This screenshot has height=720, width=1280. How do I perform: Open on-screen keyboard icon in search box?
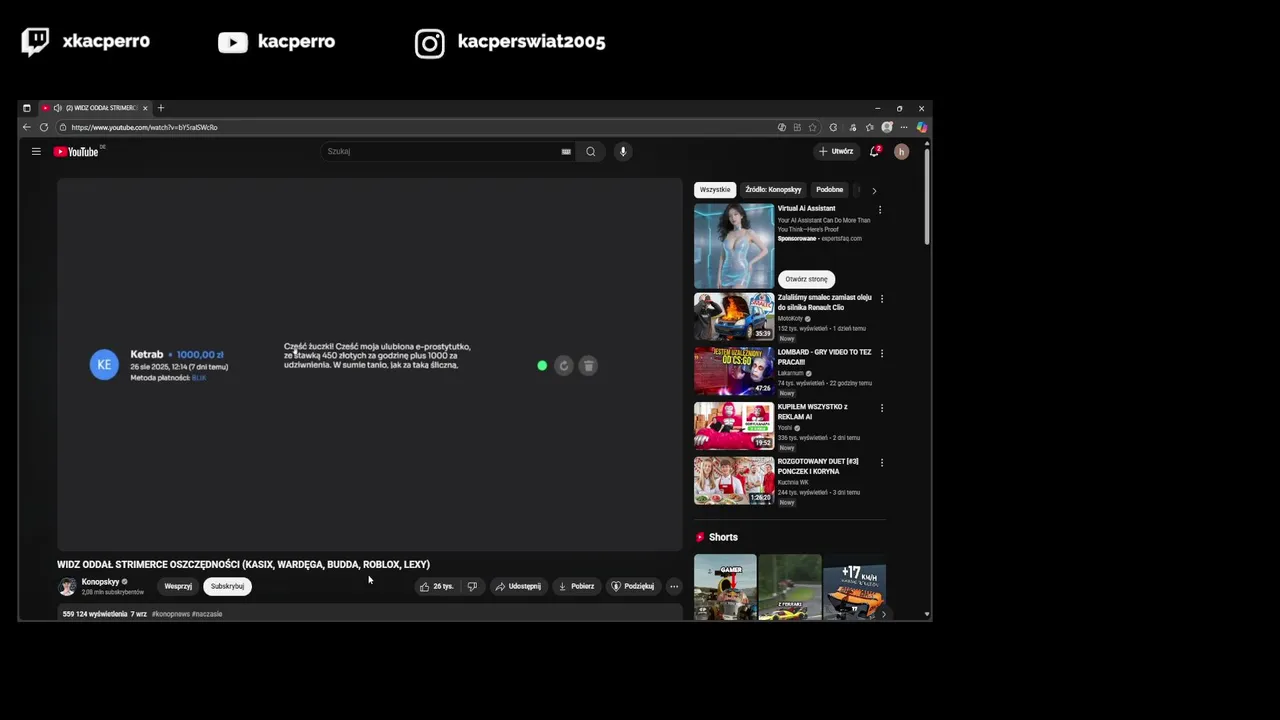566,152
